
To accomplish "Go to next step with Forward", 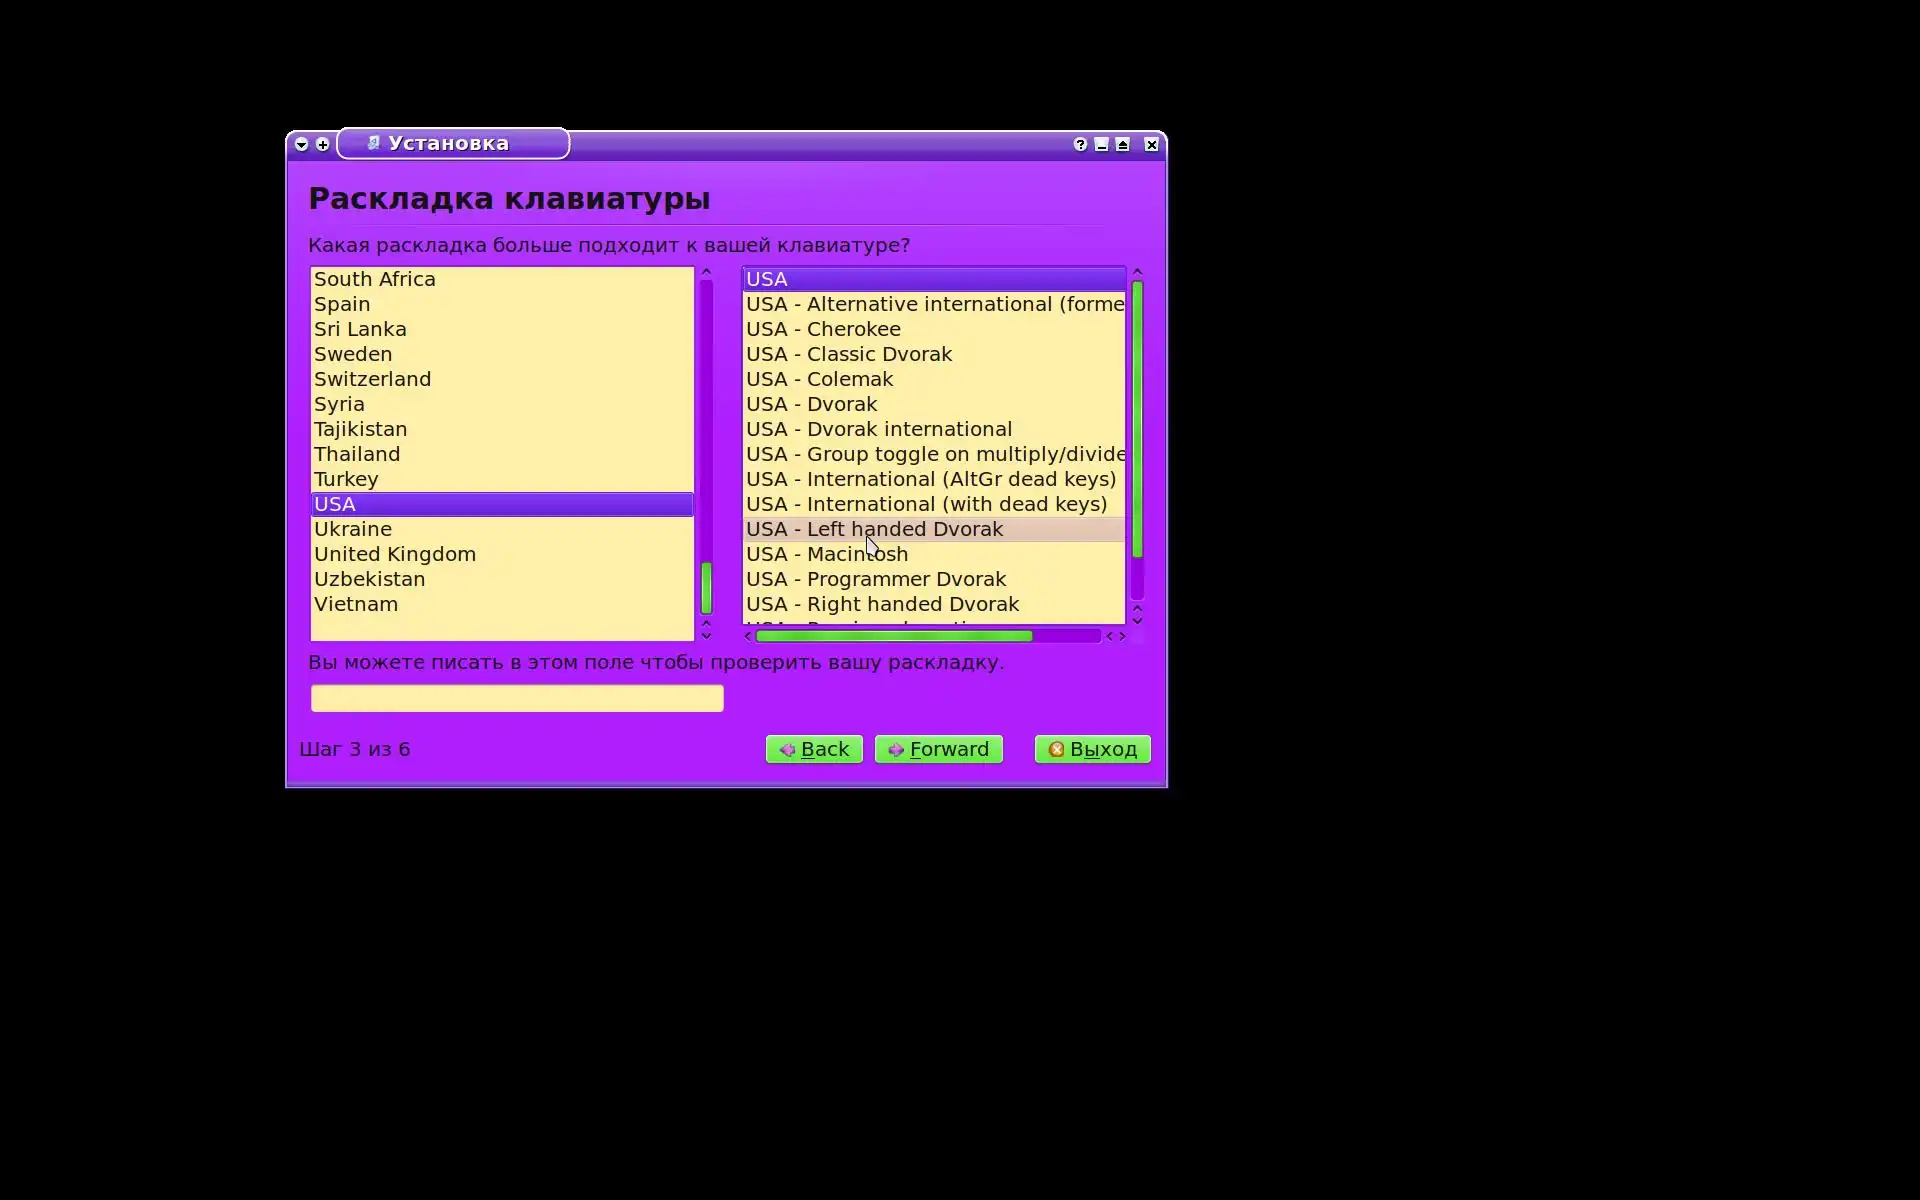I will coord(938,749).
